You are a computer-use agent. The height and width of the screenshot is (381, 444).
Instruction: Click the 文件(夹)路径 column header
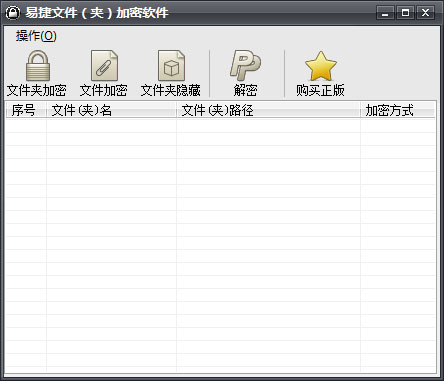(268, 110)
